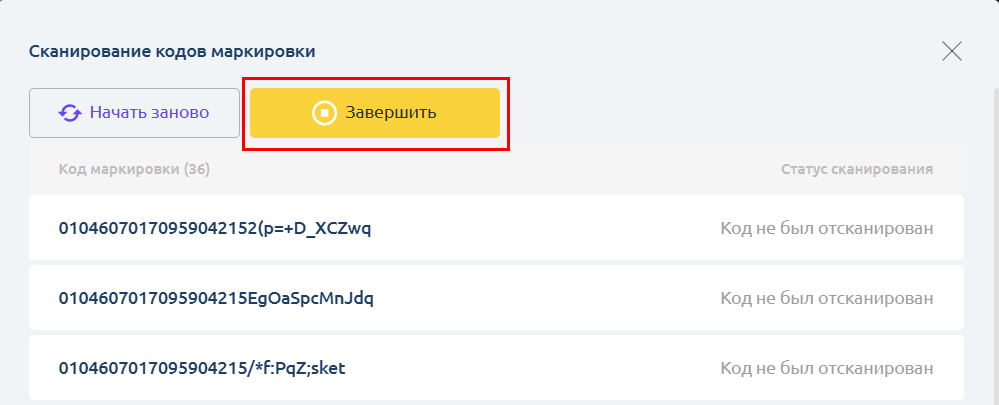Close the marking code scanning dialog
The height and width of the screenshot is (405, 999).
[x=951, y=51]
